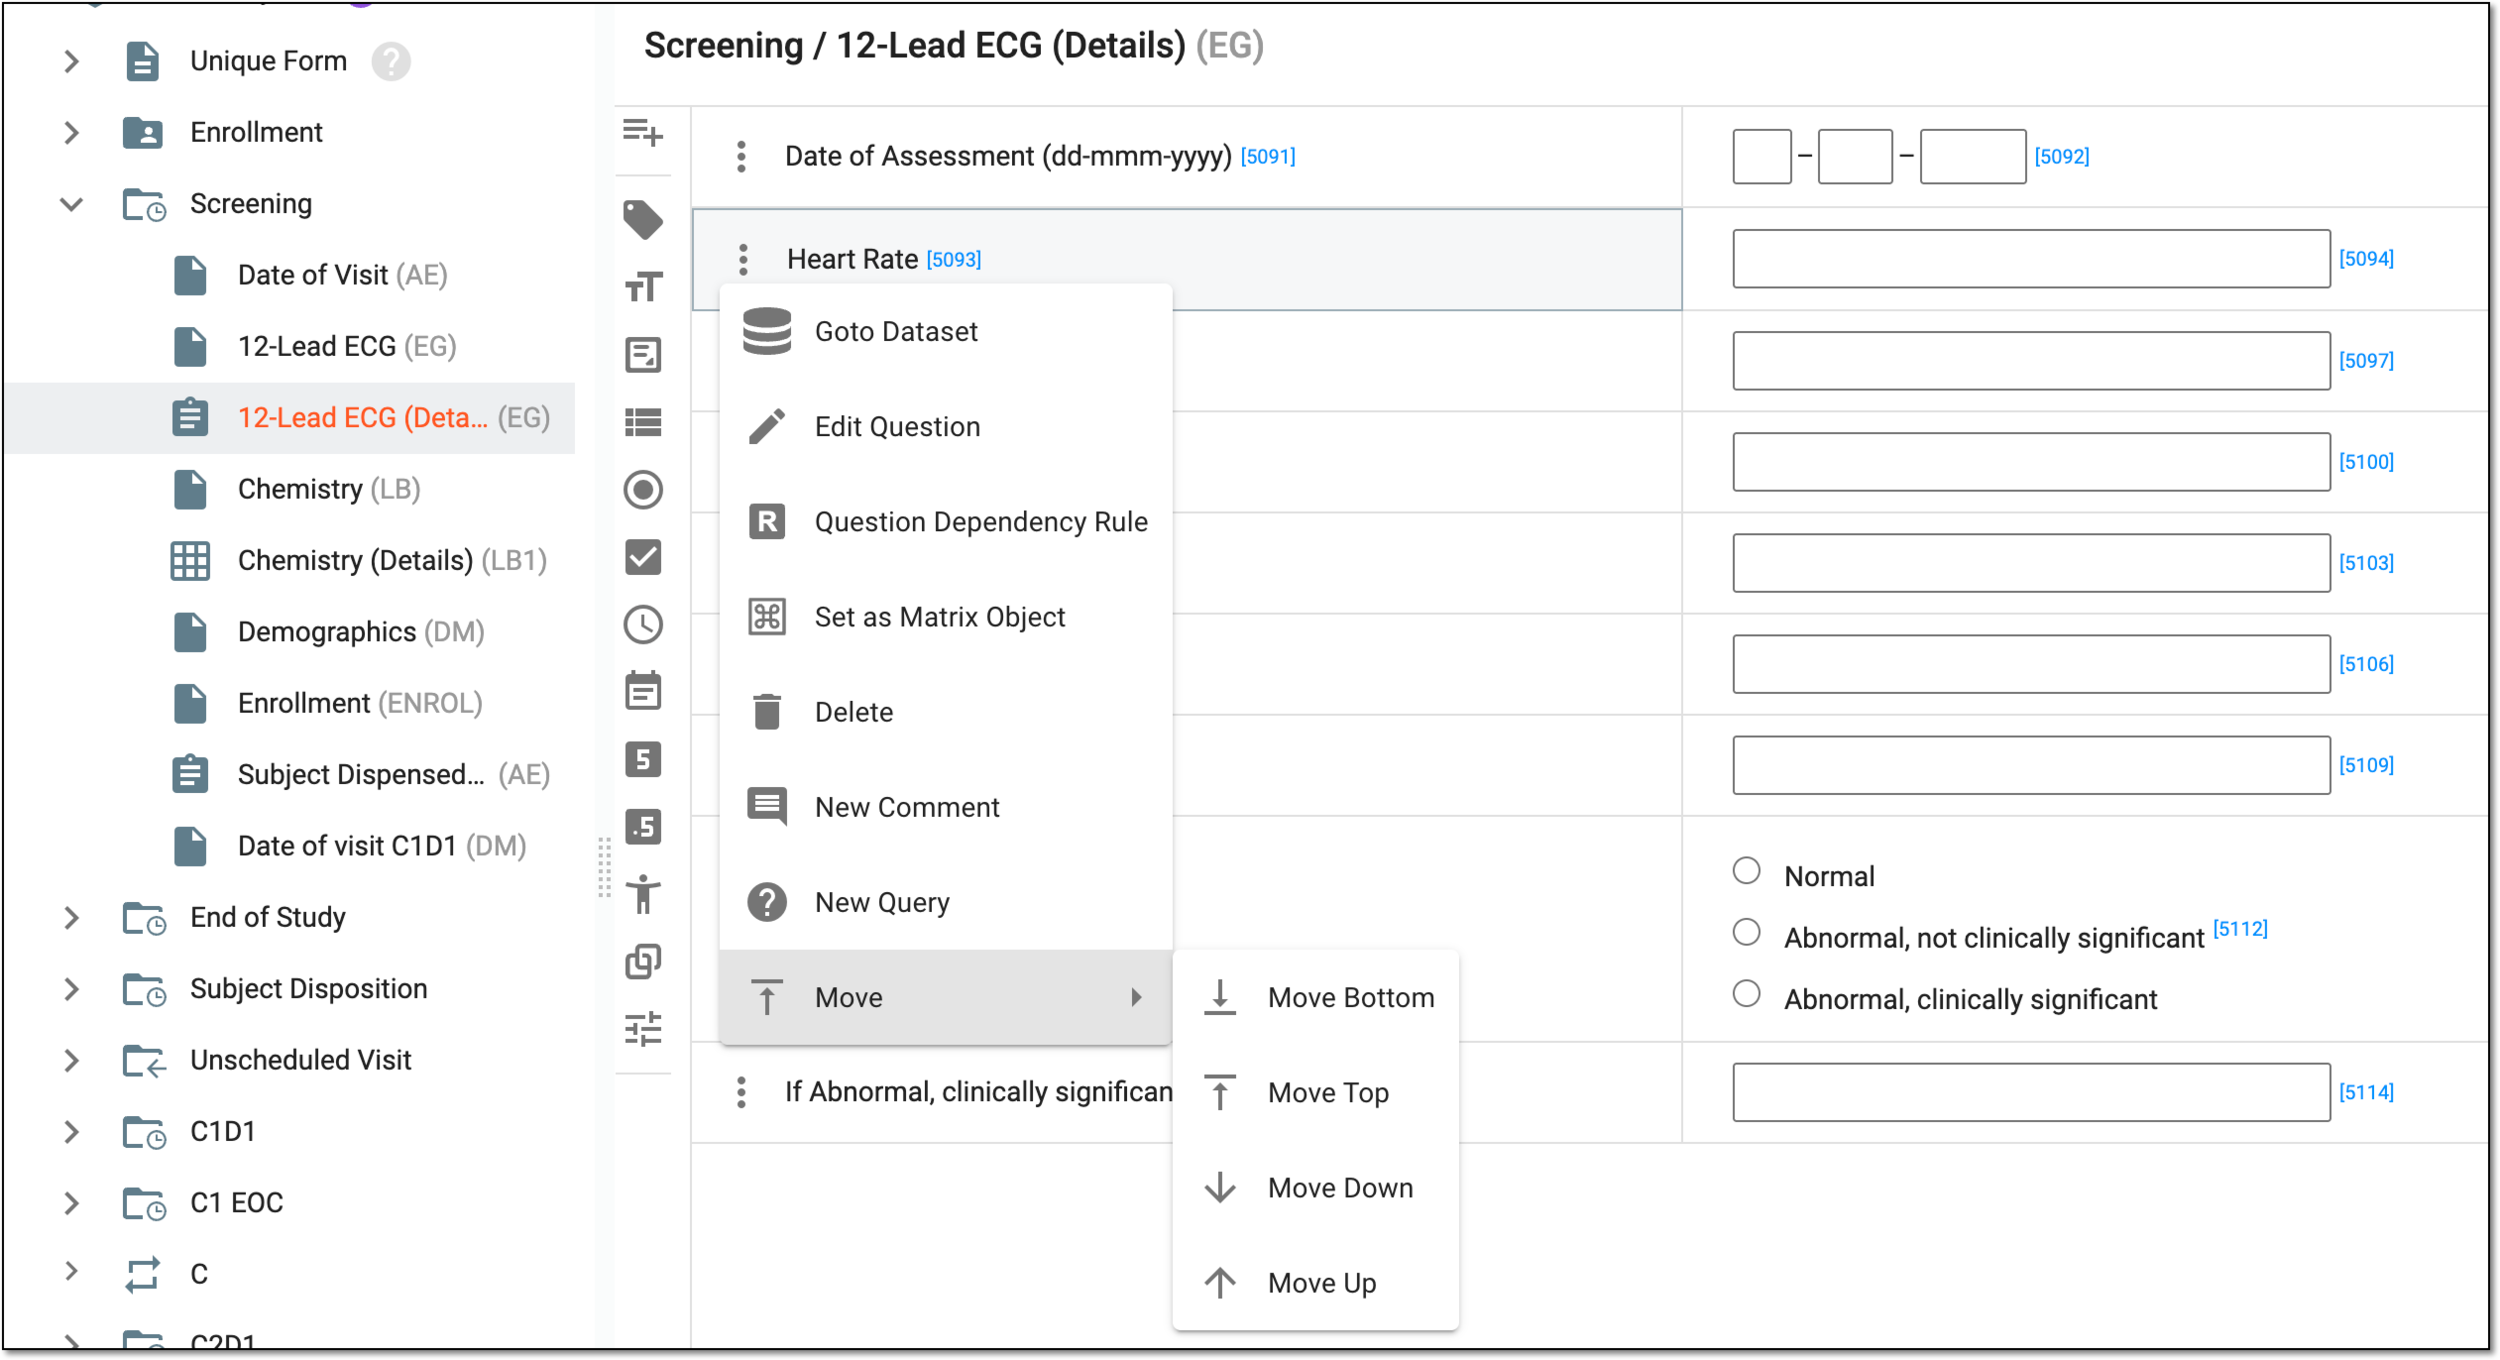The width and height of the screenshot is (2500, 1360).
Task: Select Move Top in submenu
Action: pyautogui.click(x=1316, y=1093)
